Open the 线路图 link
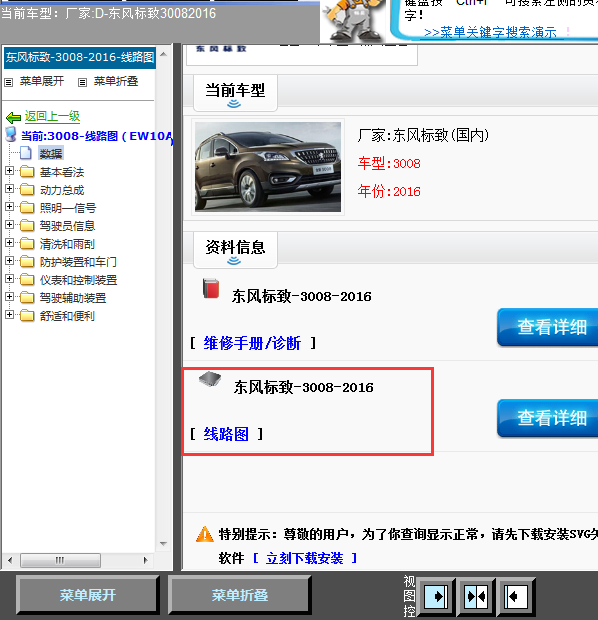Screen dimensions: 598x620 click(x=226, y=434)
